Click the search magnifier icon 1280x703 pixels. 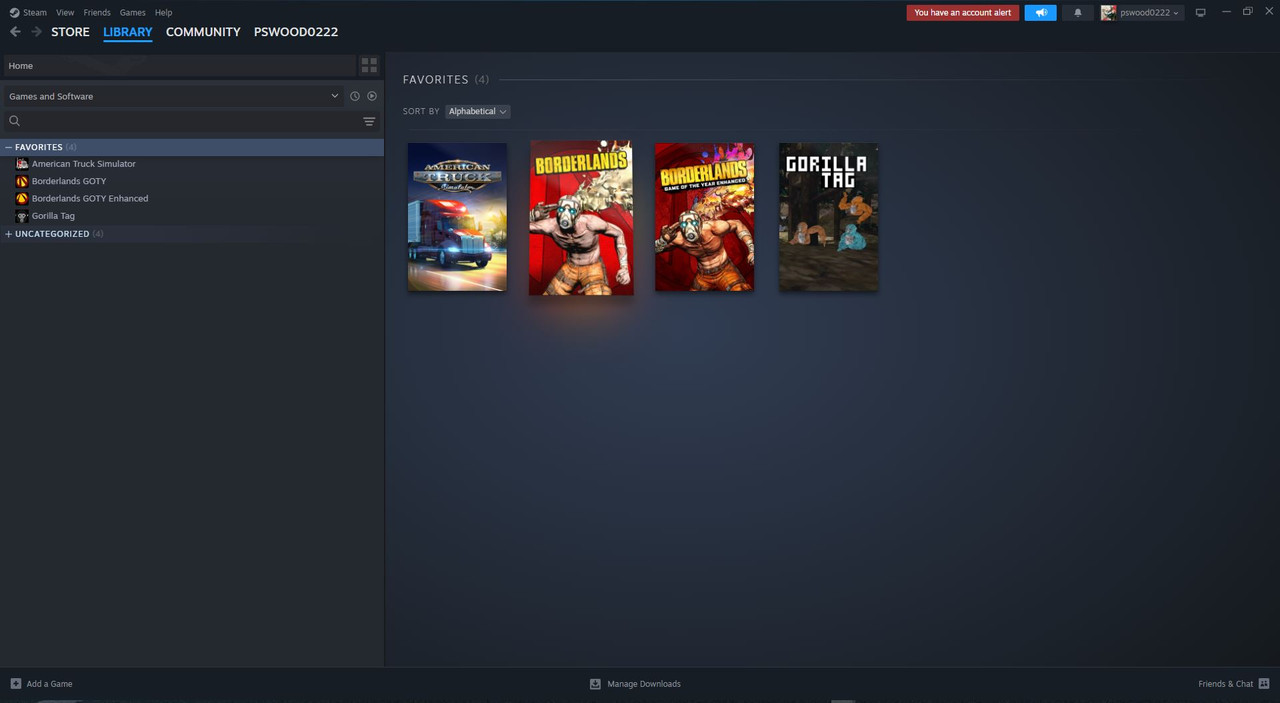14,121
